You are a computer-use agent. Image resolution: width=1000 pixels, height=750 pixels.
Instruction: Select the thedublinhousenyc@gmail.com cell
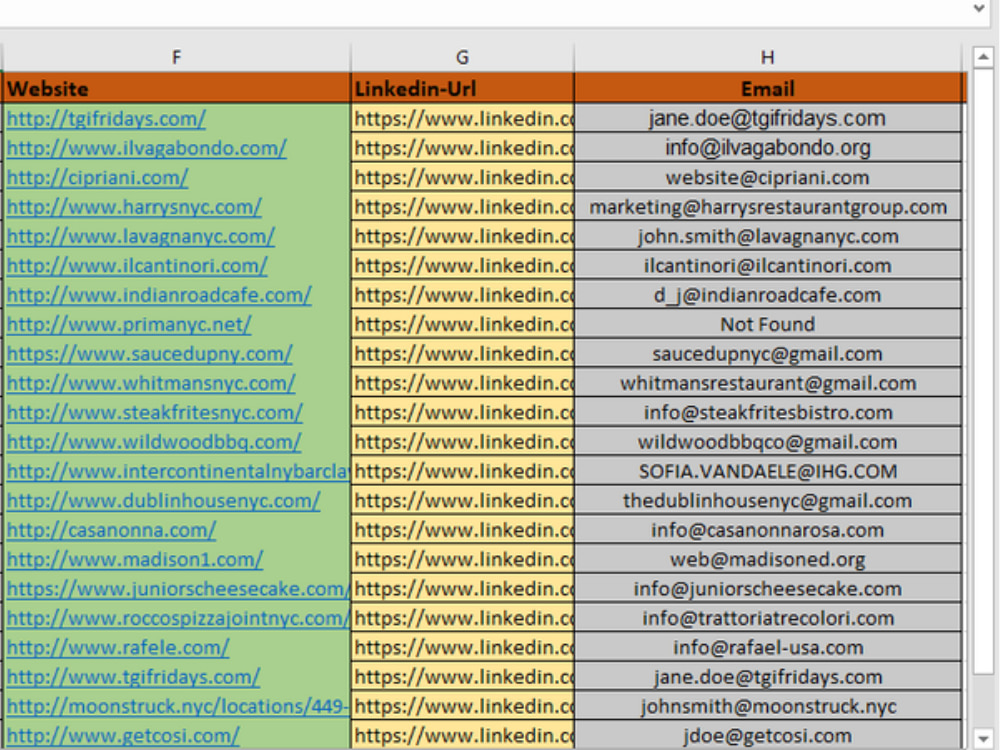click(768, 500)
